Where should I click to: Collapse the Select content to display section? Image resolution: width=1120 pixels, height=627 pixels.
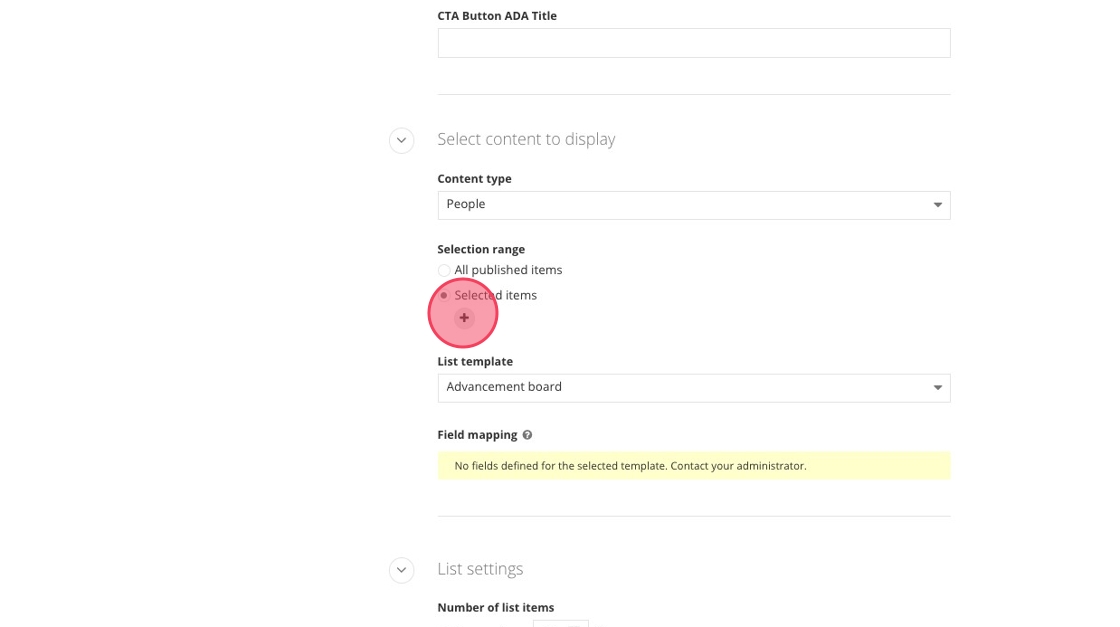401,140
